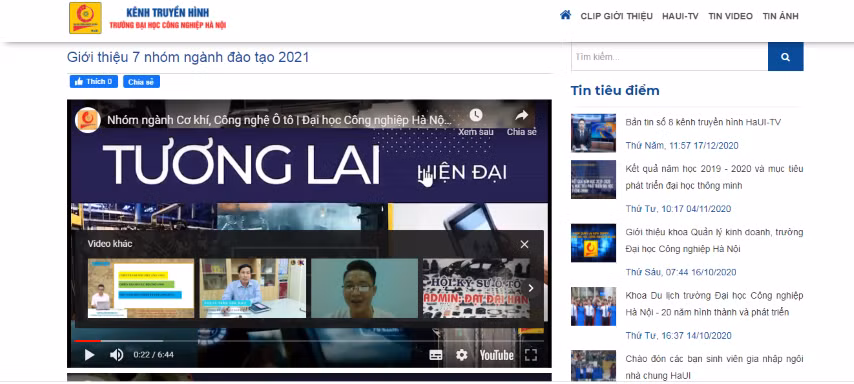This screenshot has width=854, height=384.
Task: Open the TIN VIDEO menu
Action: tap(730, 16)
